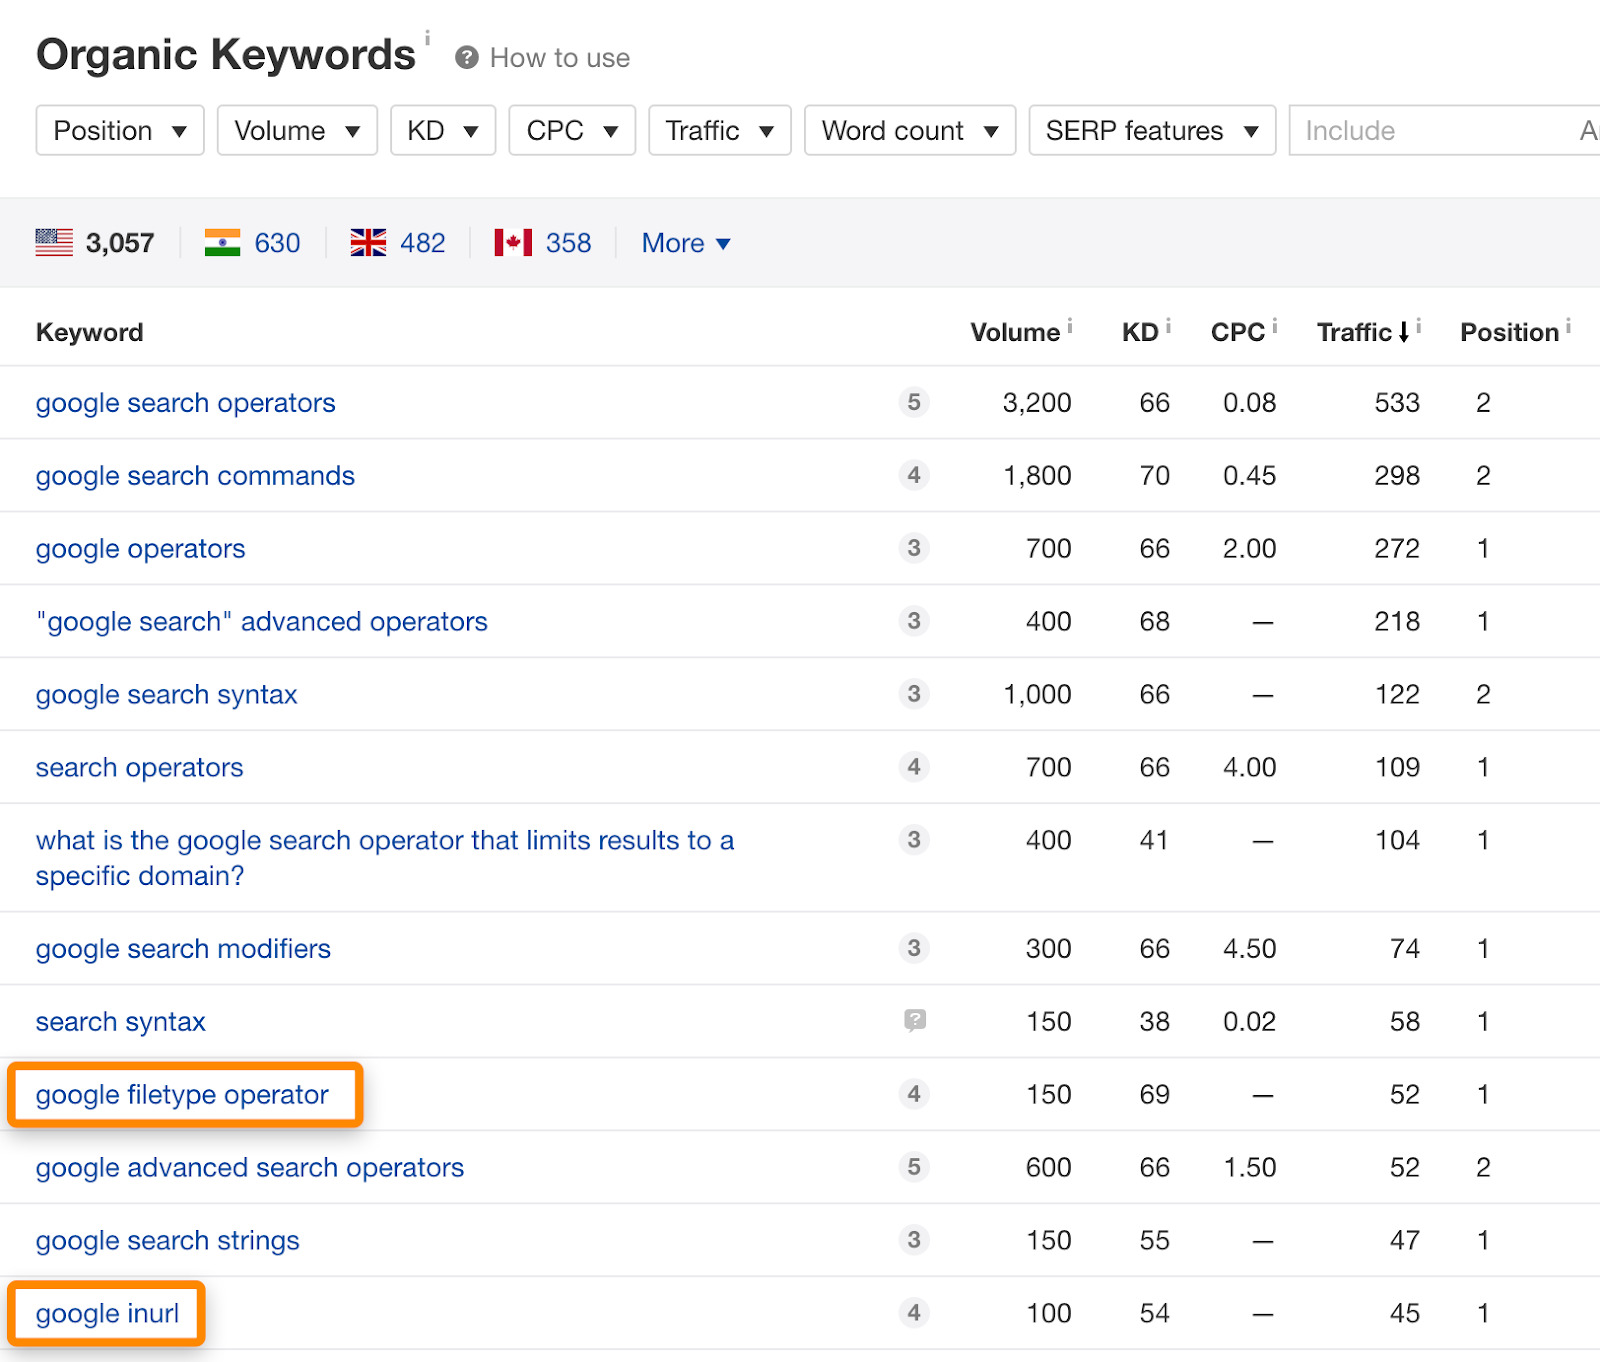Open the google filetype operator keyword link
This screenshot has width=1600, height=1362.
182,1094
